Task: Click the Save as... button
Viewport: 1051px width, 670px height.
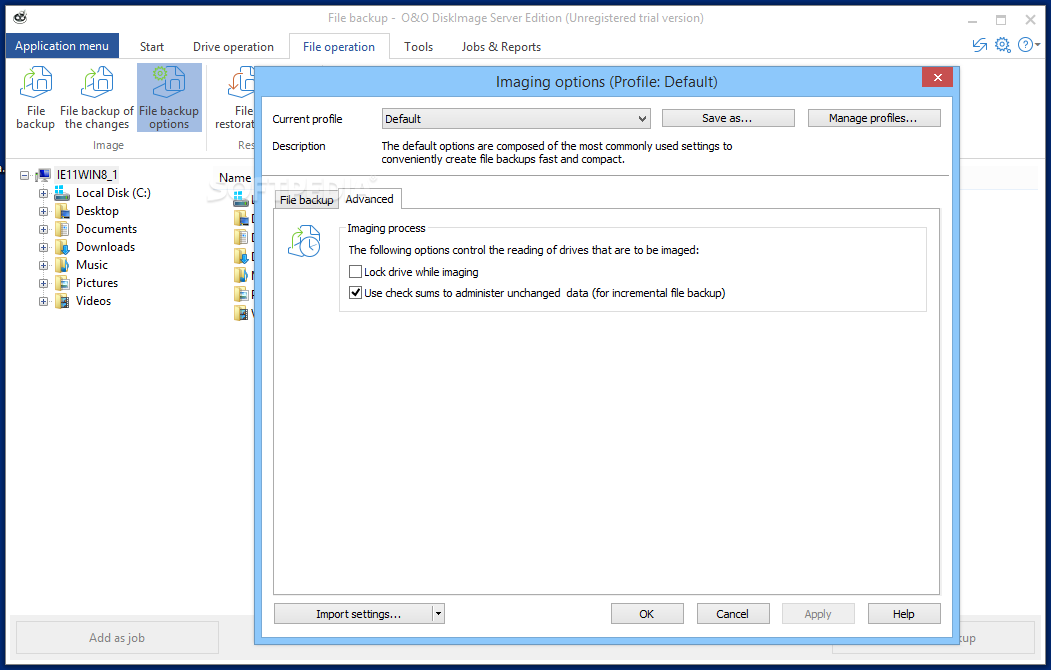Action: (728, 118)
